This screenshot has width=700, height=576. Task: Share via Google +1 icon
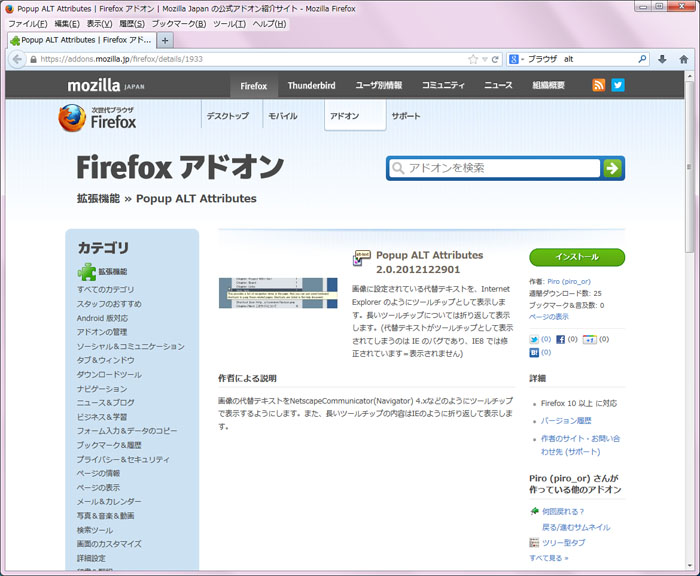[590, 339]
